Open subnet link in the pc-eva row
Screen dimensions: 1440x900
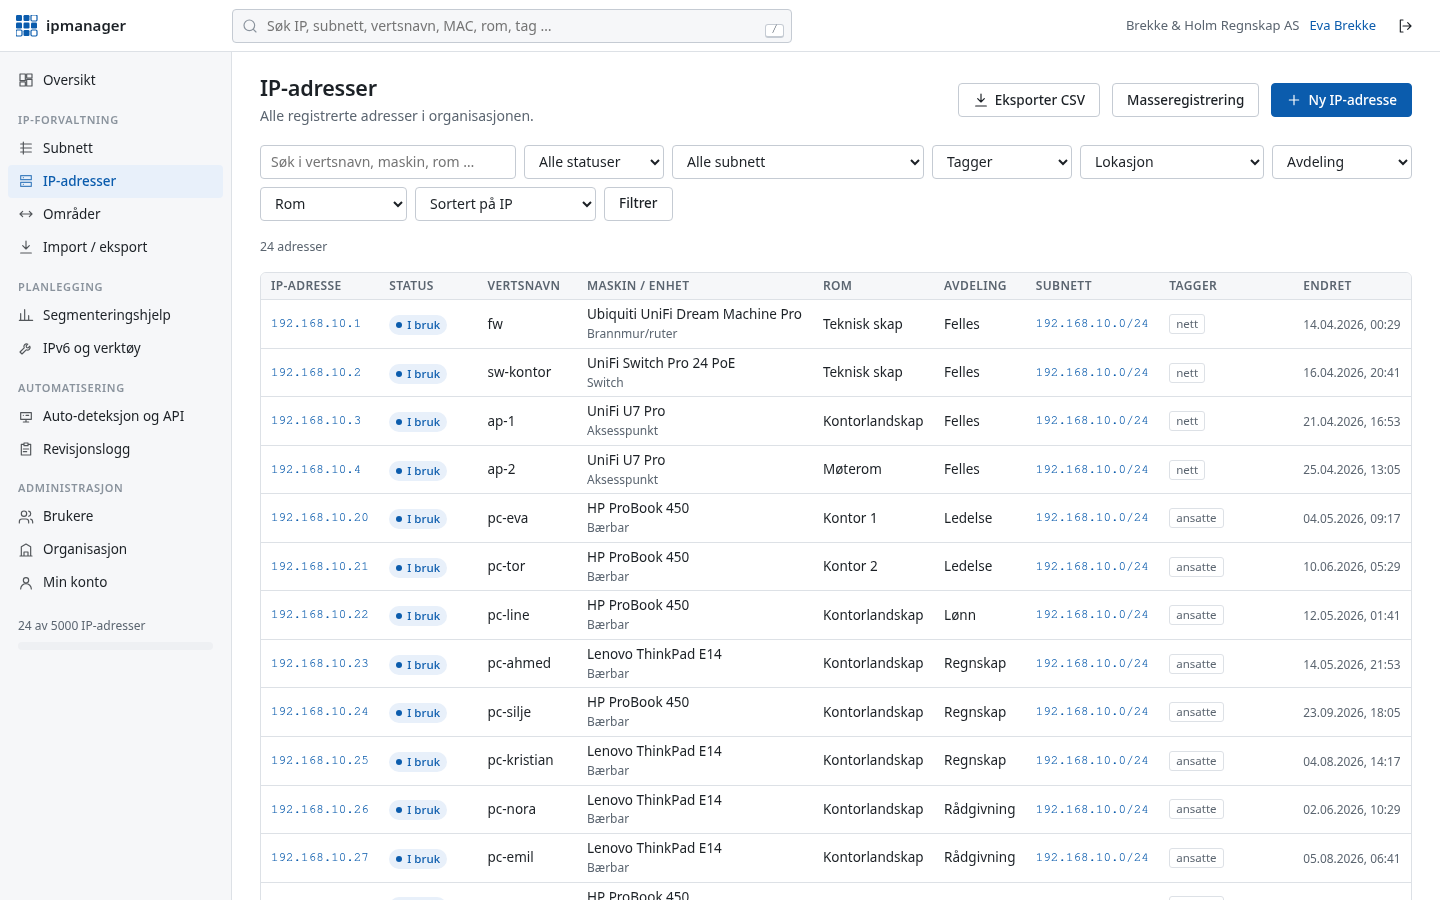point(1092,518)
